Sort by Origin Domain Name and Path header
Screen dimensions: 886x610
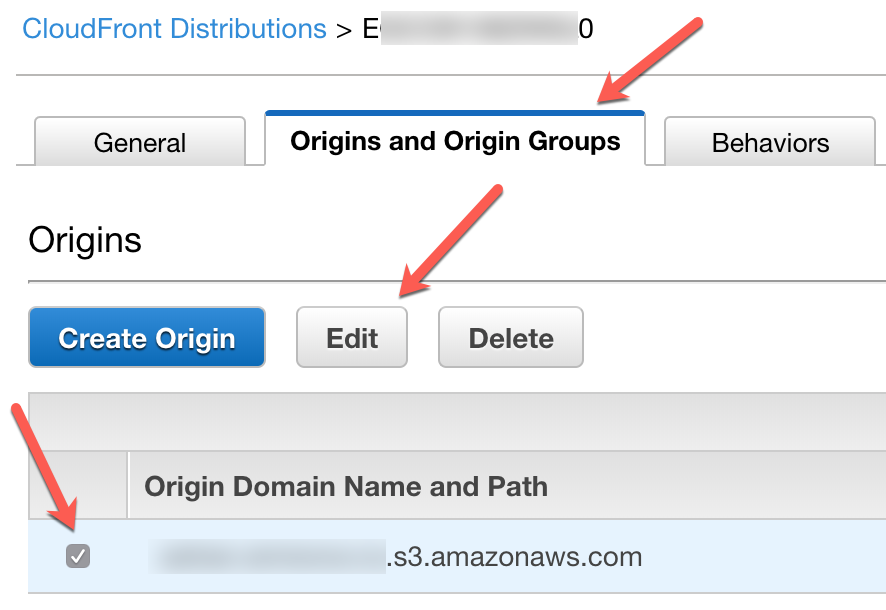[346, 486]
